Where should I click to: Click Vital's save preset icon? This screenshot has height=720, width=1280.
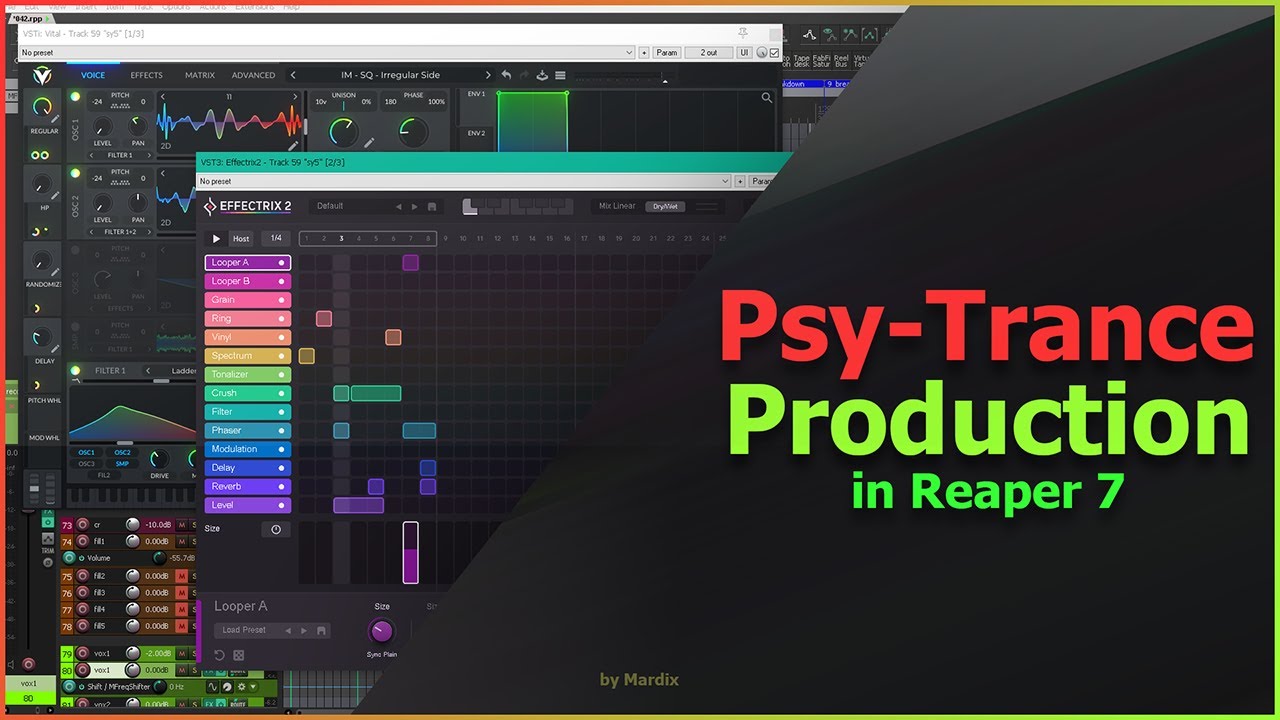[542, 75]
